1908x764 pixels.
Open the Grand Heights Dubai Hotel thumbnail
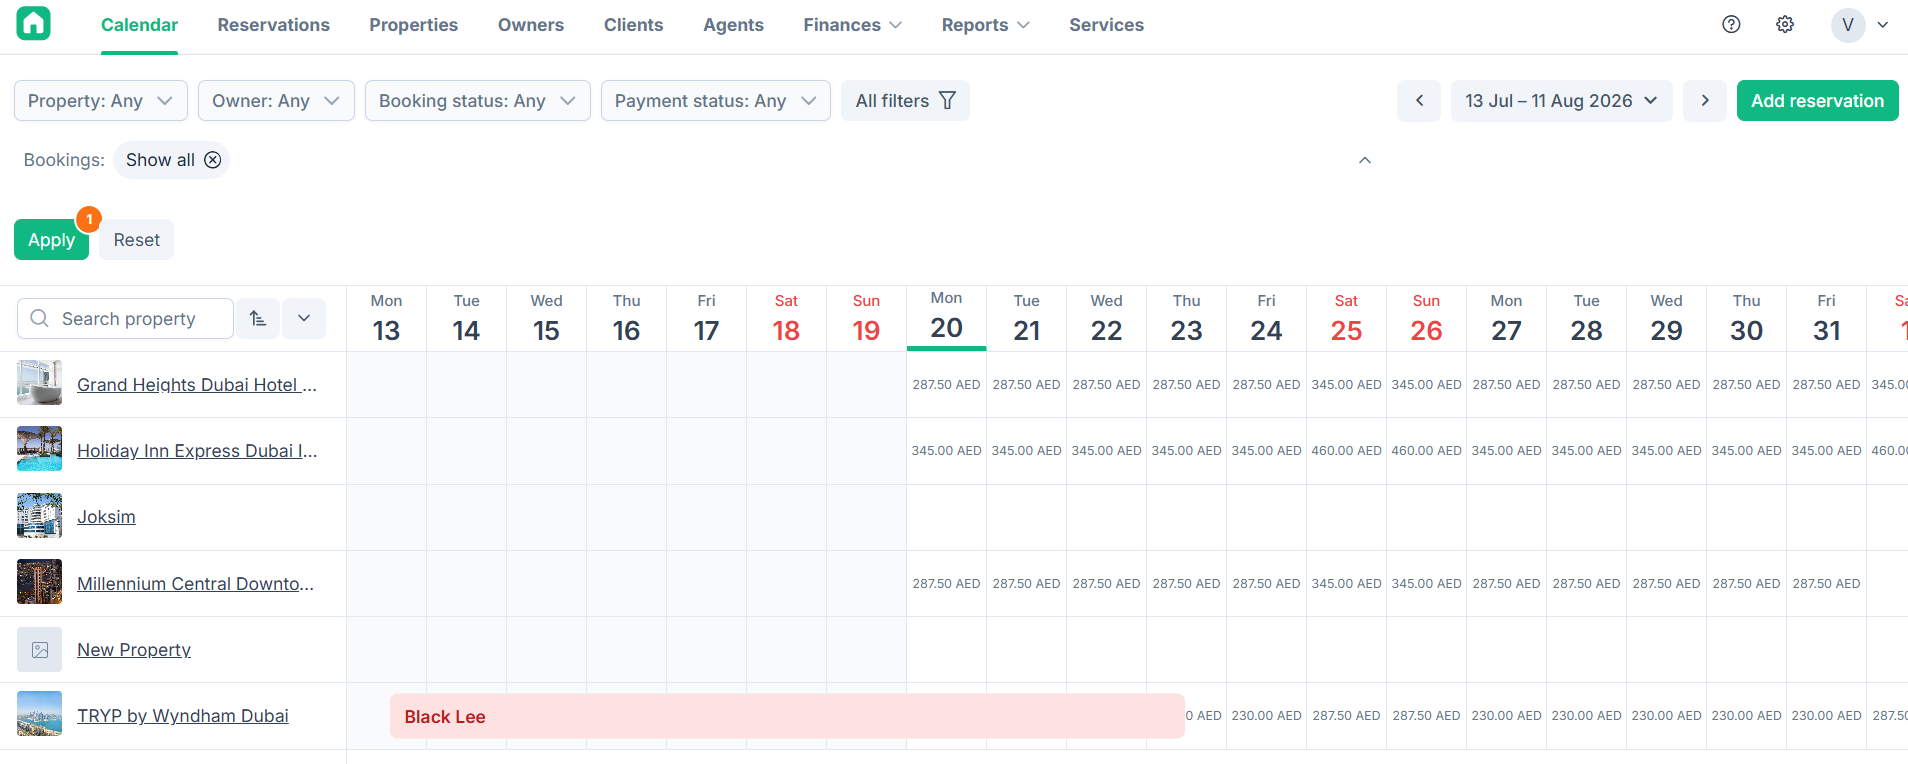tap(40, 384)
